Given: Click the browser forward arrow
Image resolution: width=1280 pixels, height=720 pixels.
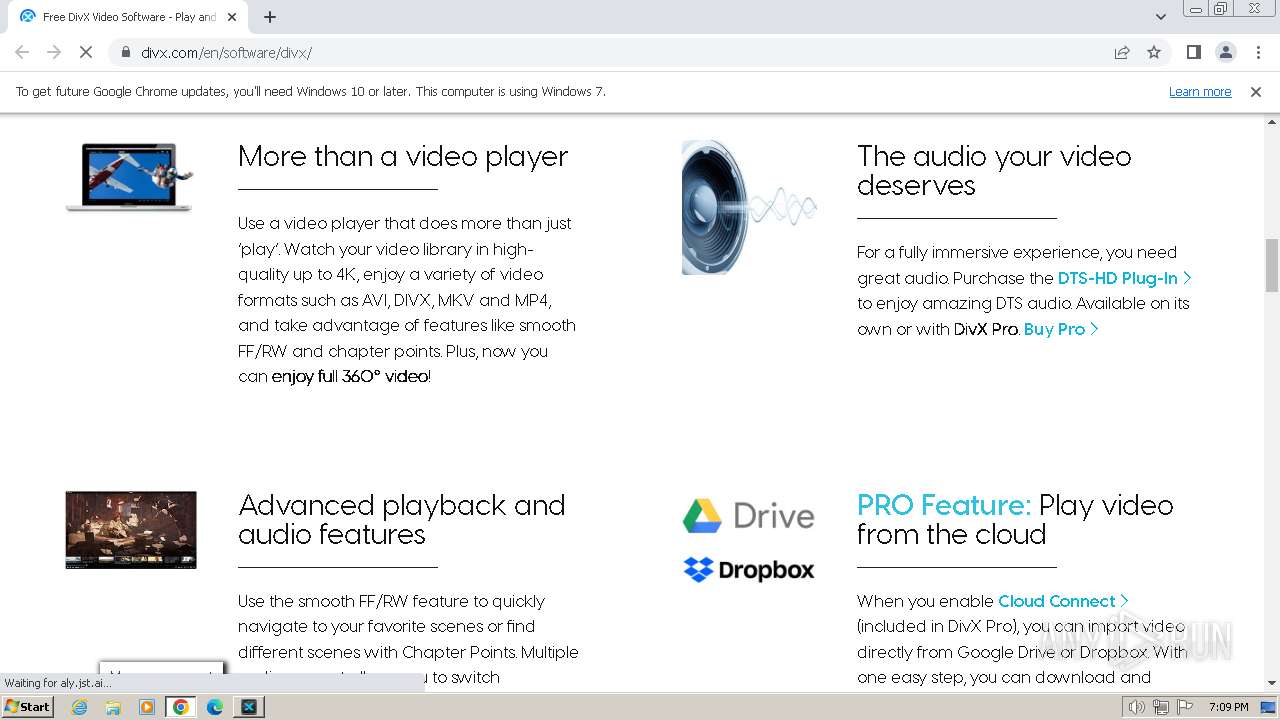Looking at the screenshot, I should click(54, 52).
